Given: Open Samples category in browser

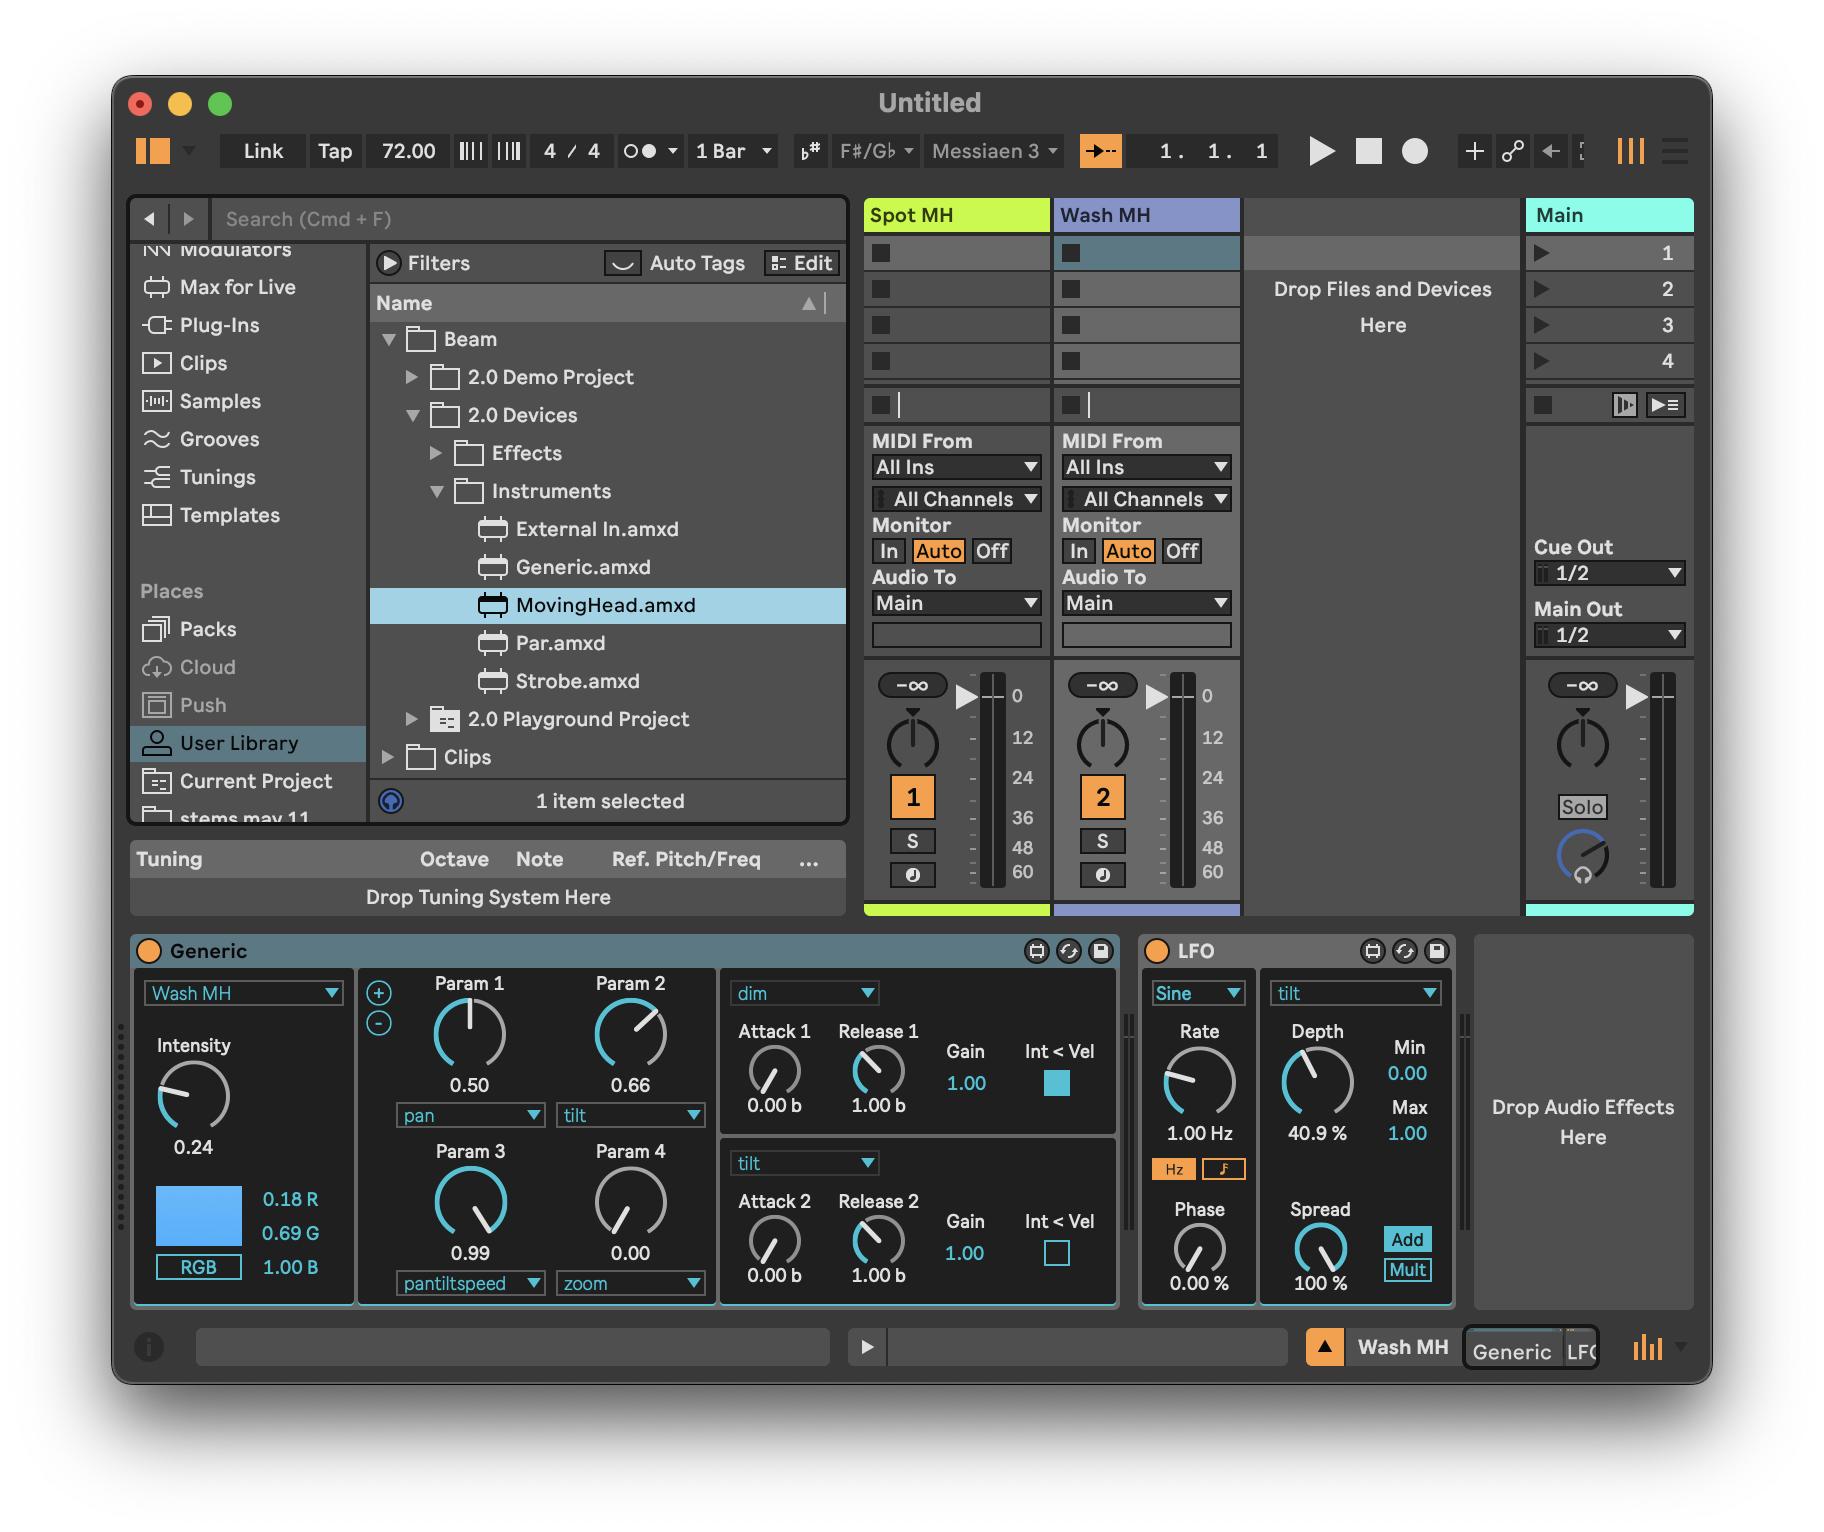Looking at the screenshot, I should click(220, 401).
